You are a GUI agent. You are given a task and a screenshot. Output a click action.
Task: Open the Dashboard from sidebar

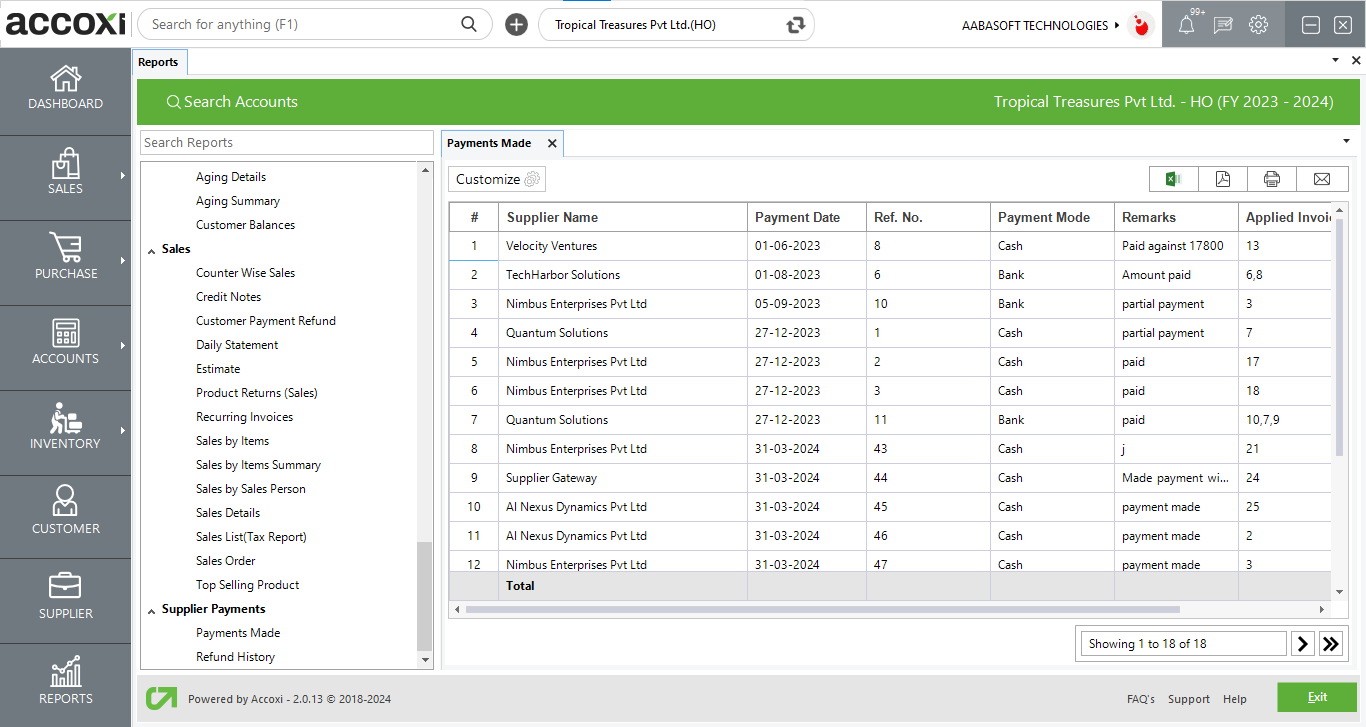point(65,88)
